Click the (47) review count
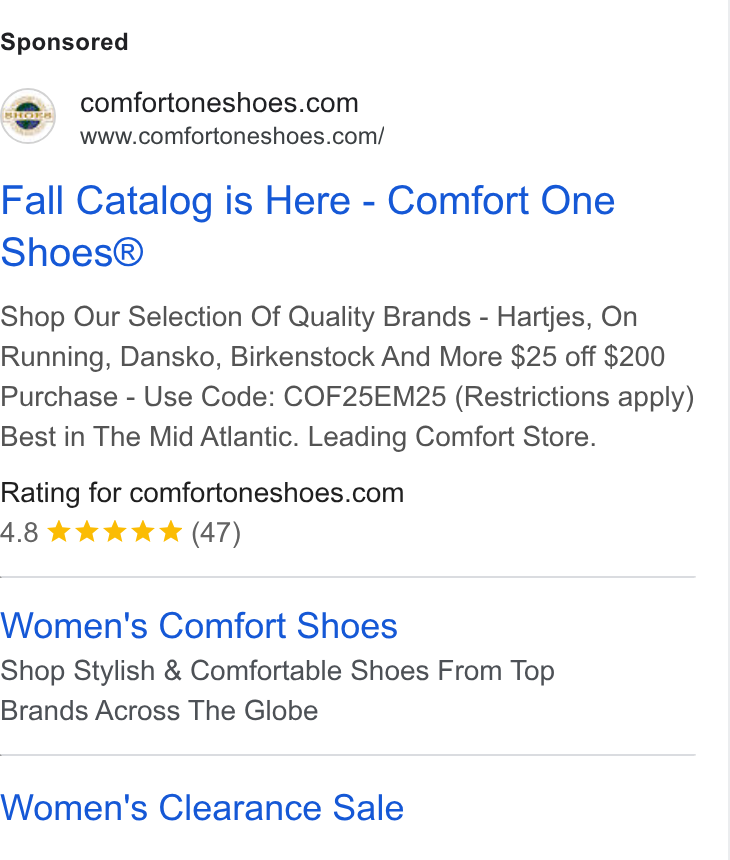The height and width of the screenshot is (860, 730). pos(216,533)
